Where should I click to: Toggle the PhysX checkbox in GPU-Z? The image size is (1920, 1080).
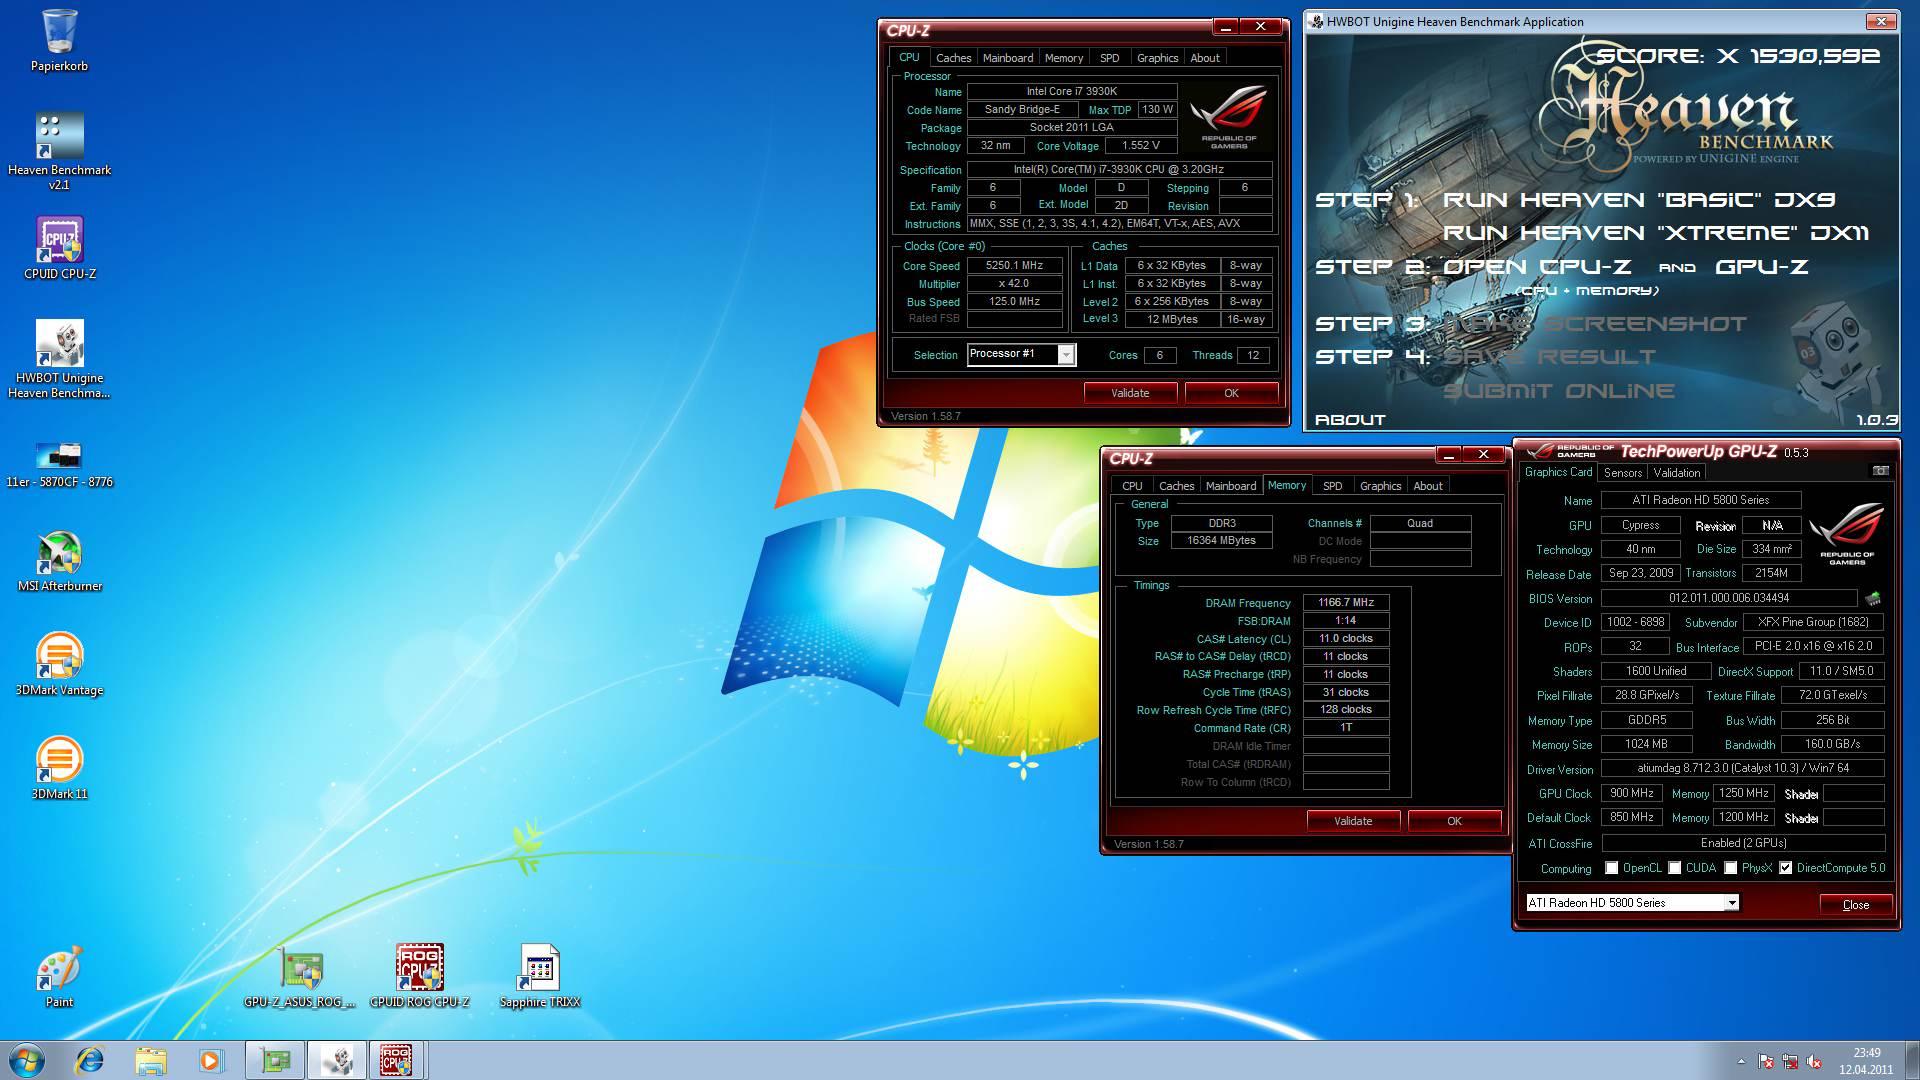tap(1730, 868)
